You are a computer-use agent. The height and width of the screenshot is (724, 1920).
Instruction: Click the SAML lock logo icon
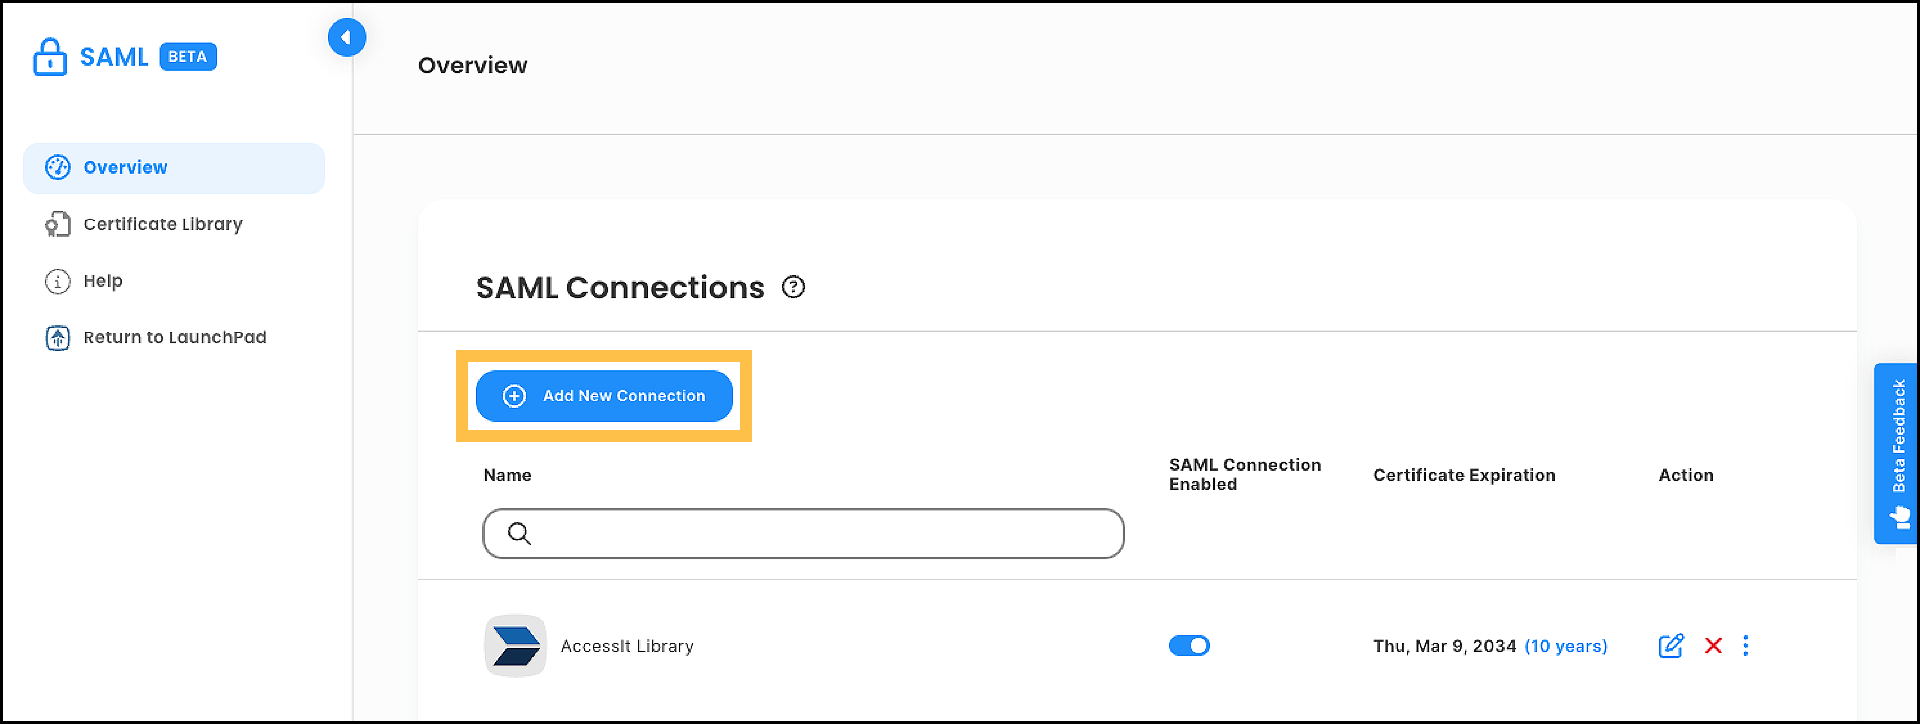pos(49,57)
